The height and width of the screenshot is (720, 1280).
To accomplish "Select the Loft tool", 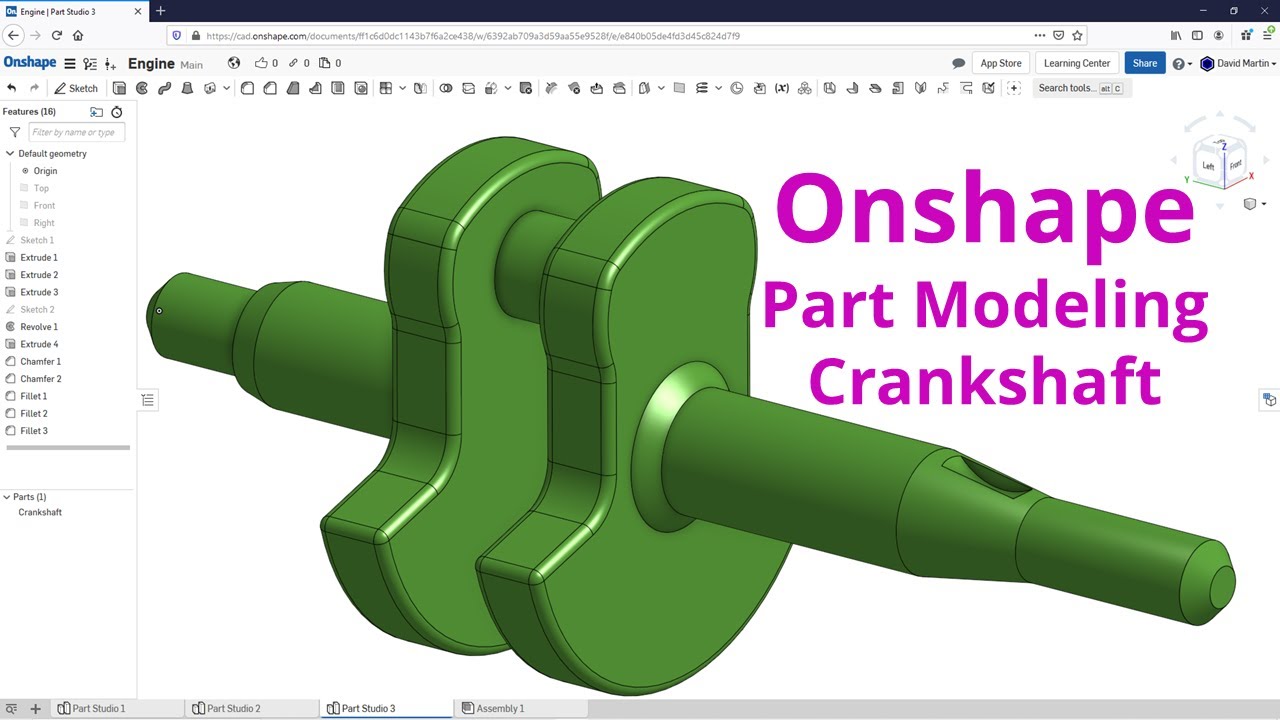I will pyautogui.click(x=187, y=88).
